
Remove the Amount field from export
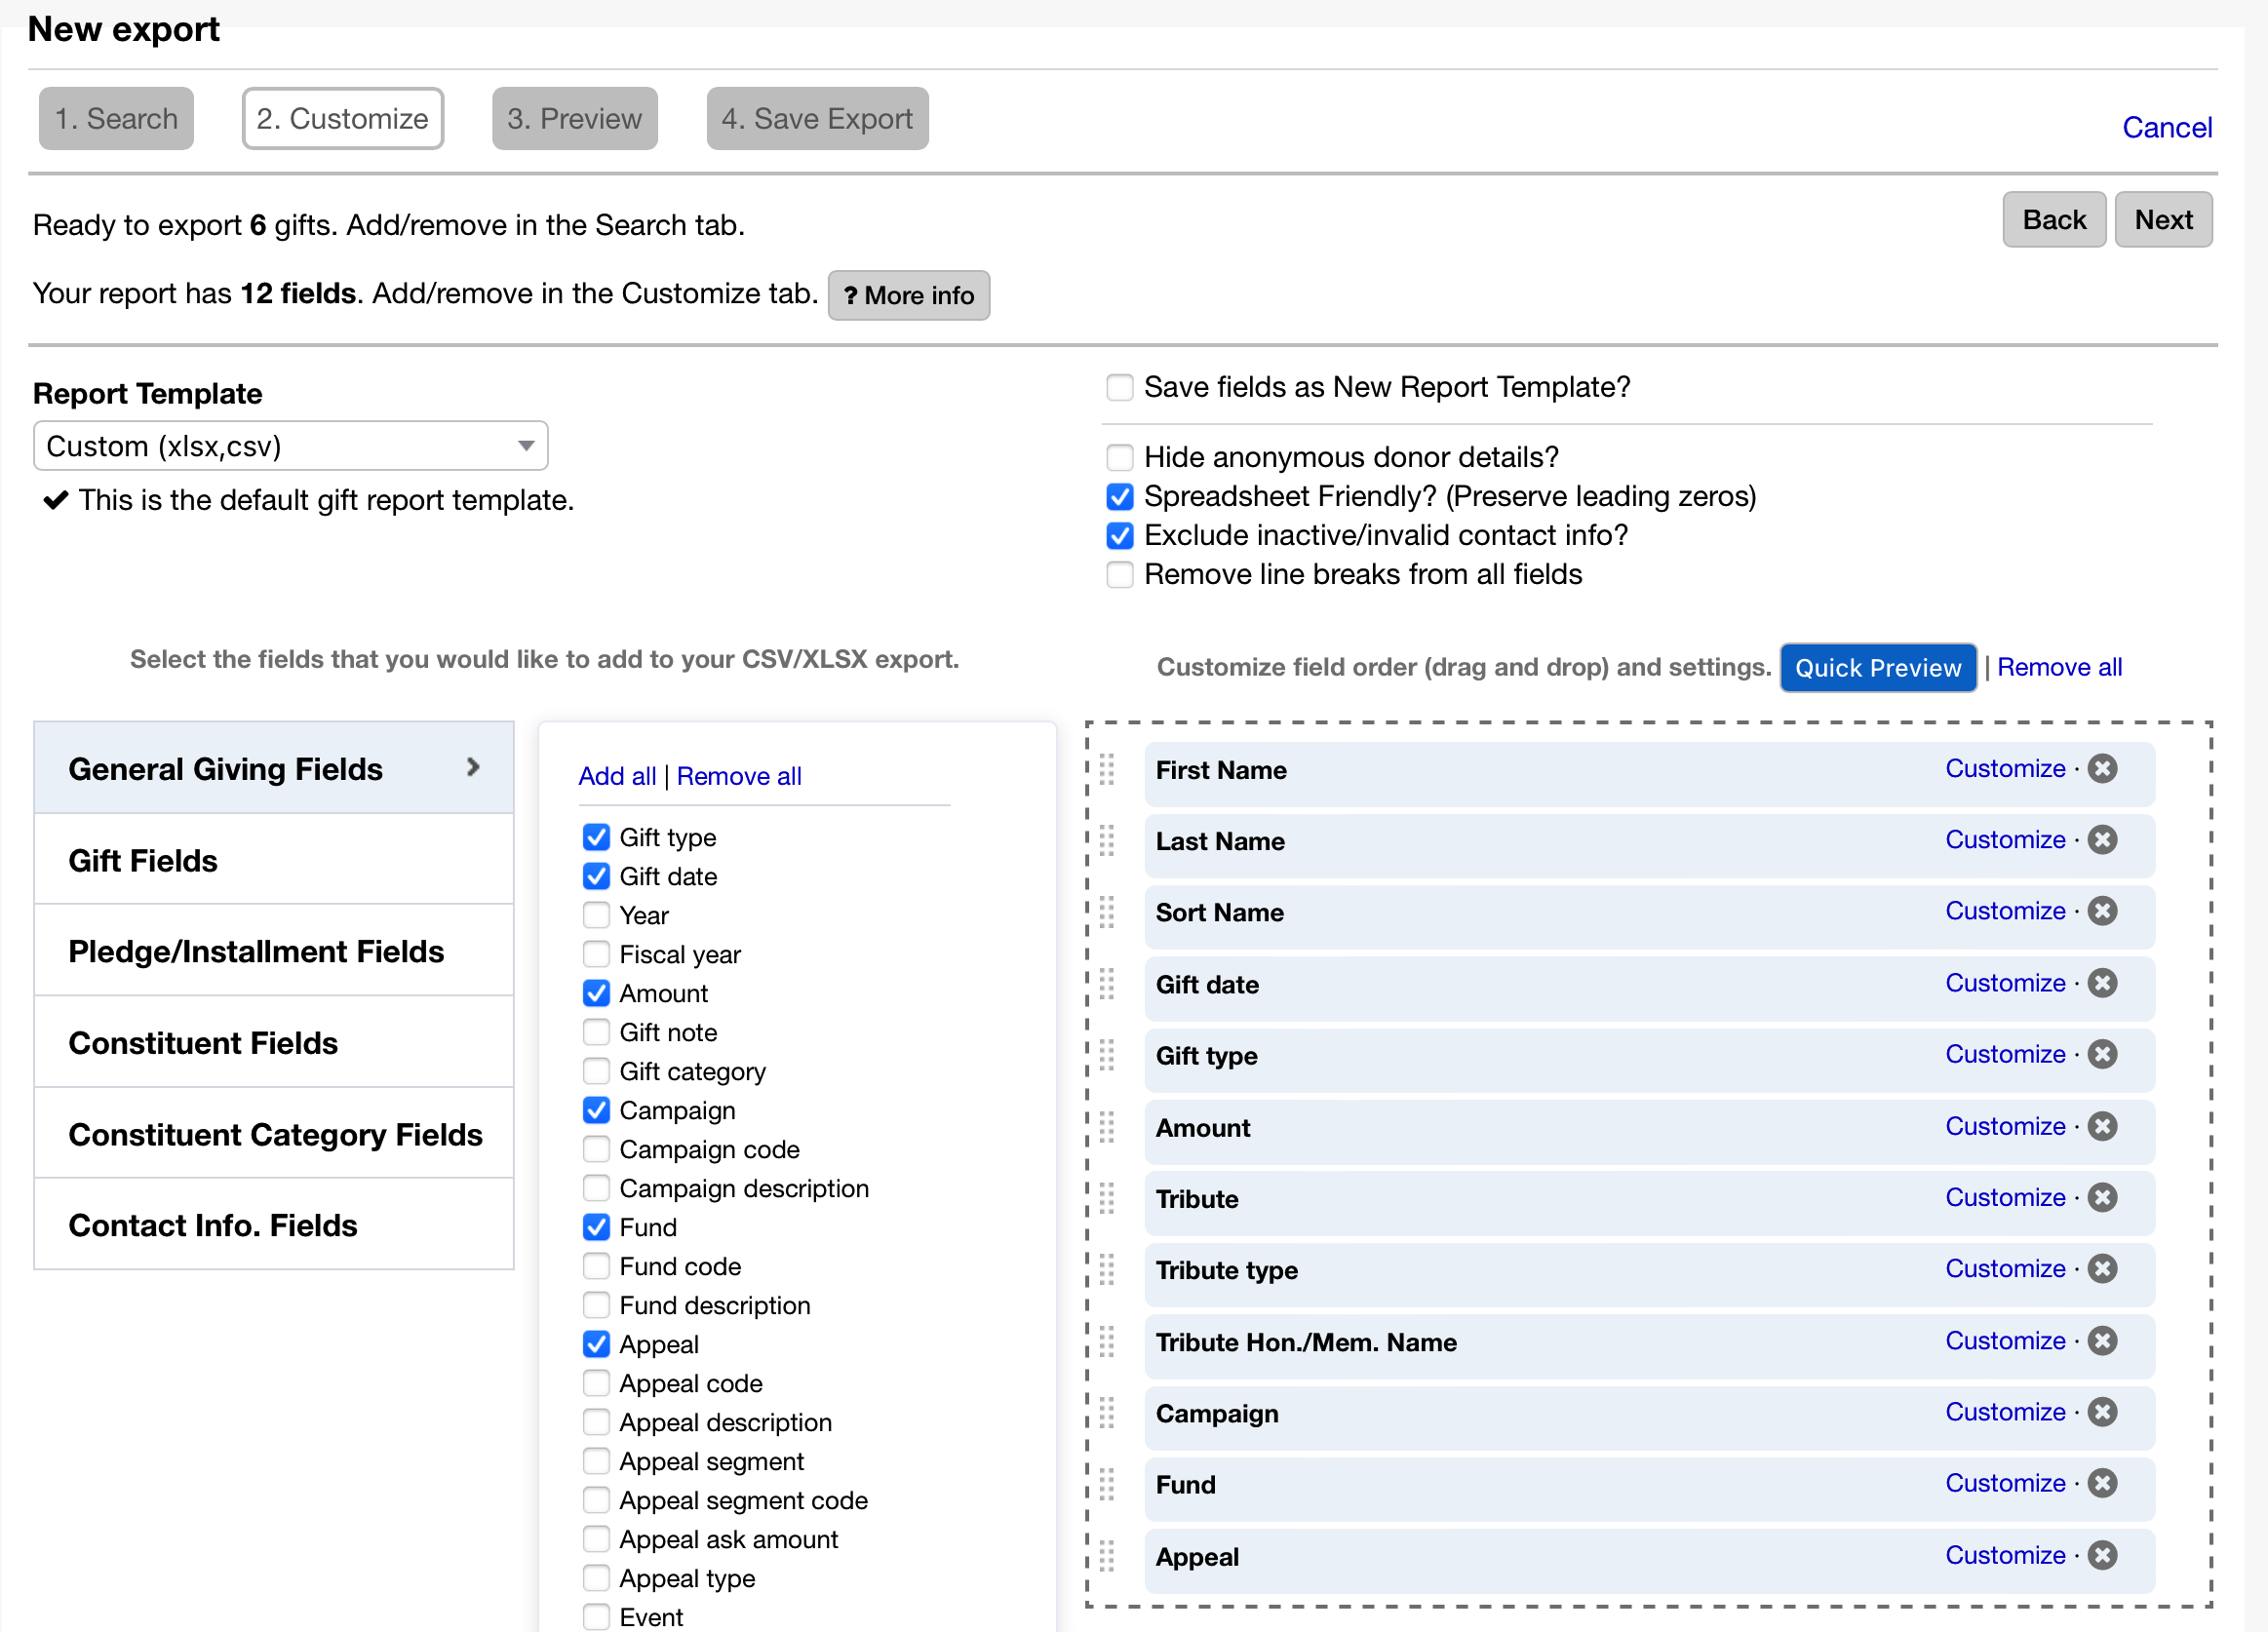[x=2103, y=1126]
